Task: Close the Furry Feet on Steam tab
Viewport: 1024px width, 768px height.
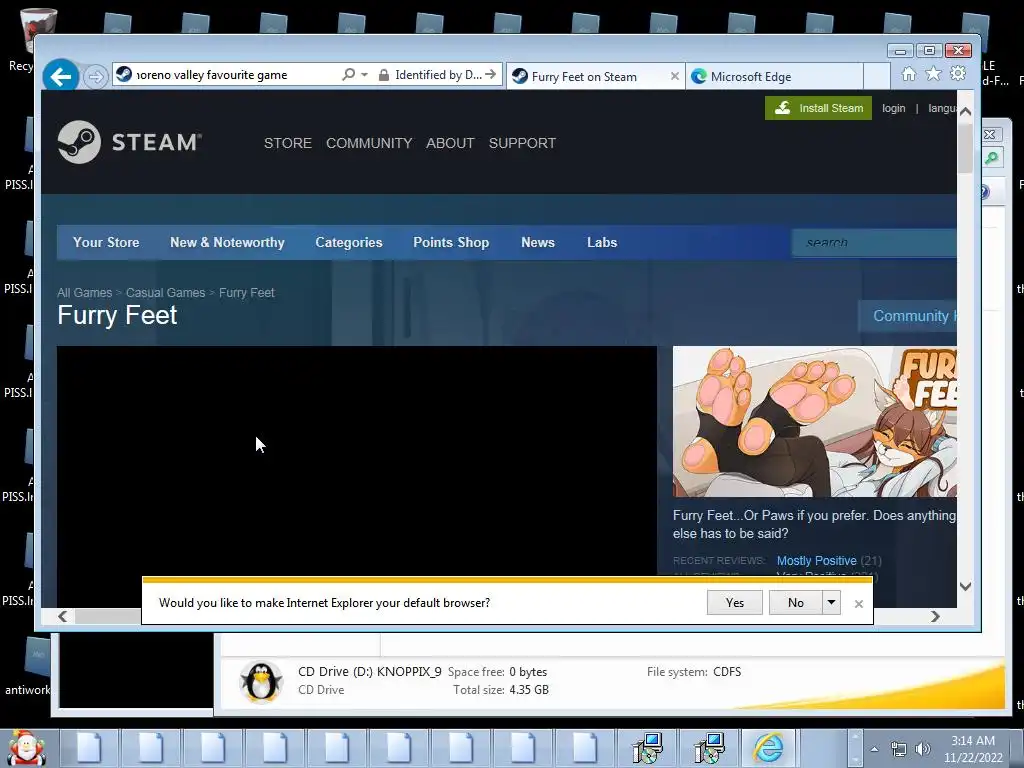Action: click(x=675, y=76)
